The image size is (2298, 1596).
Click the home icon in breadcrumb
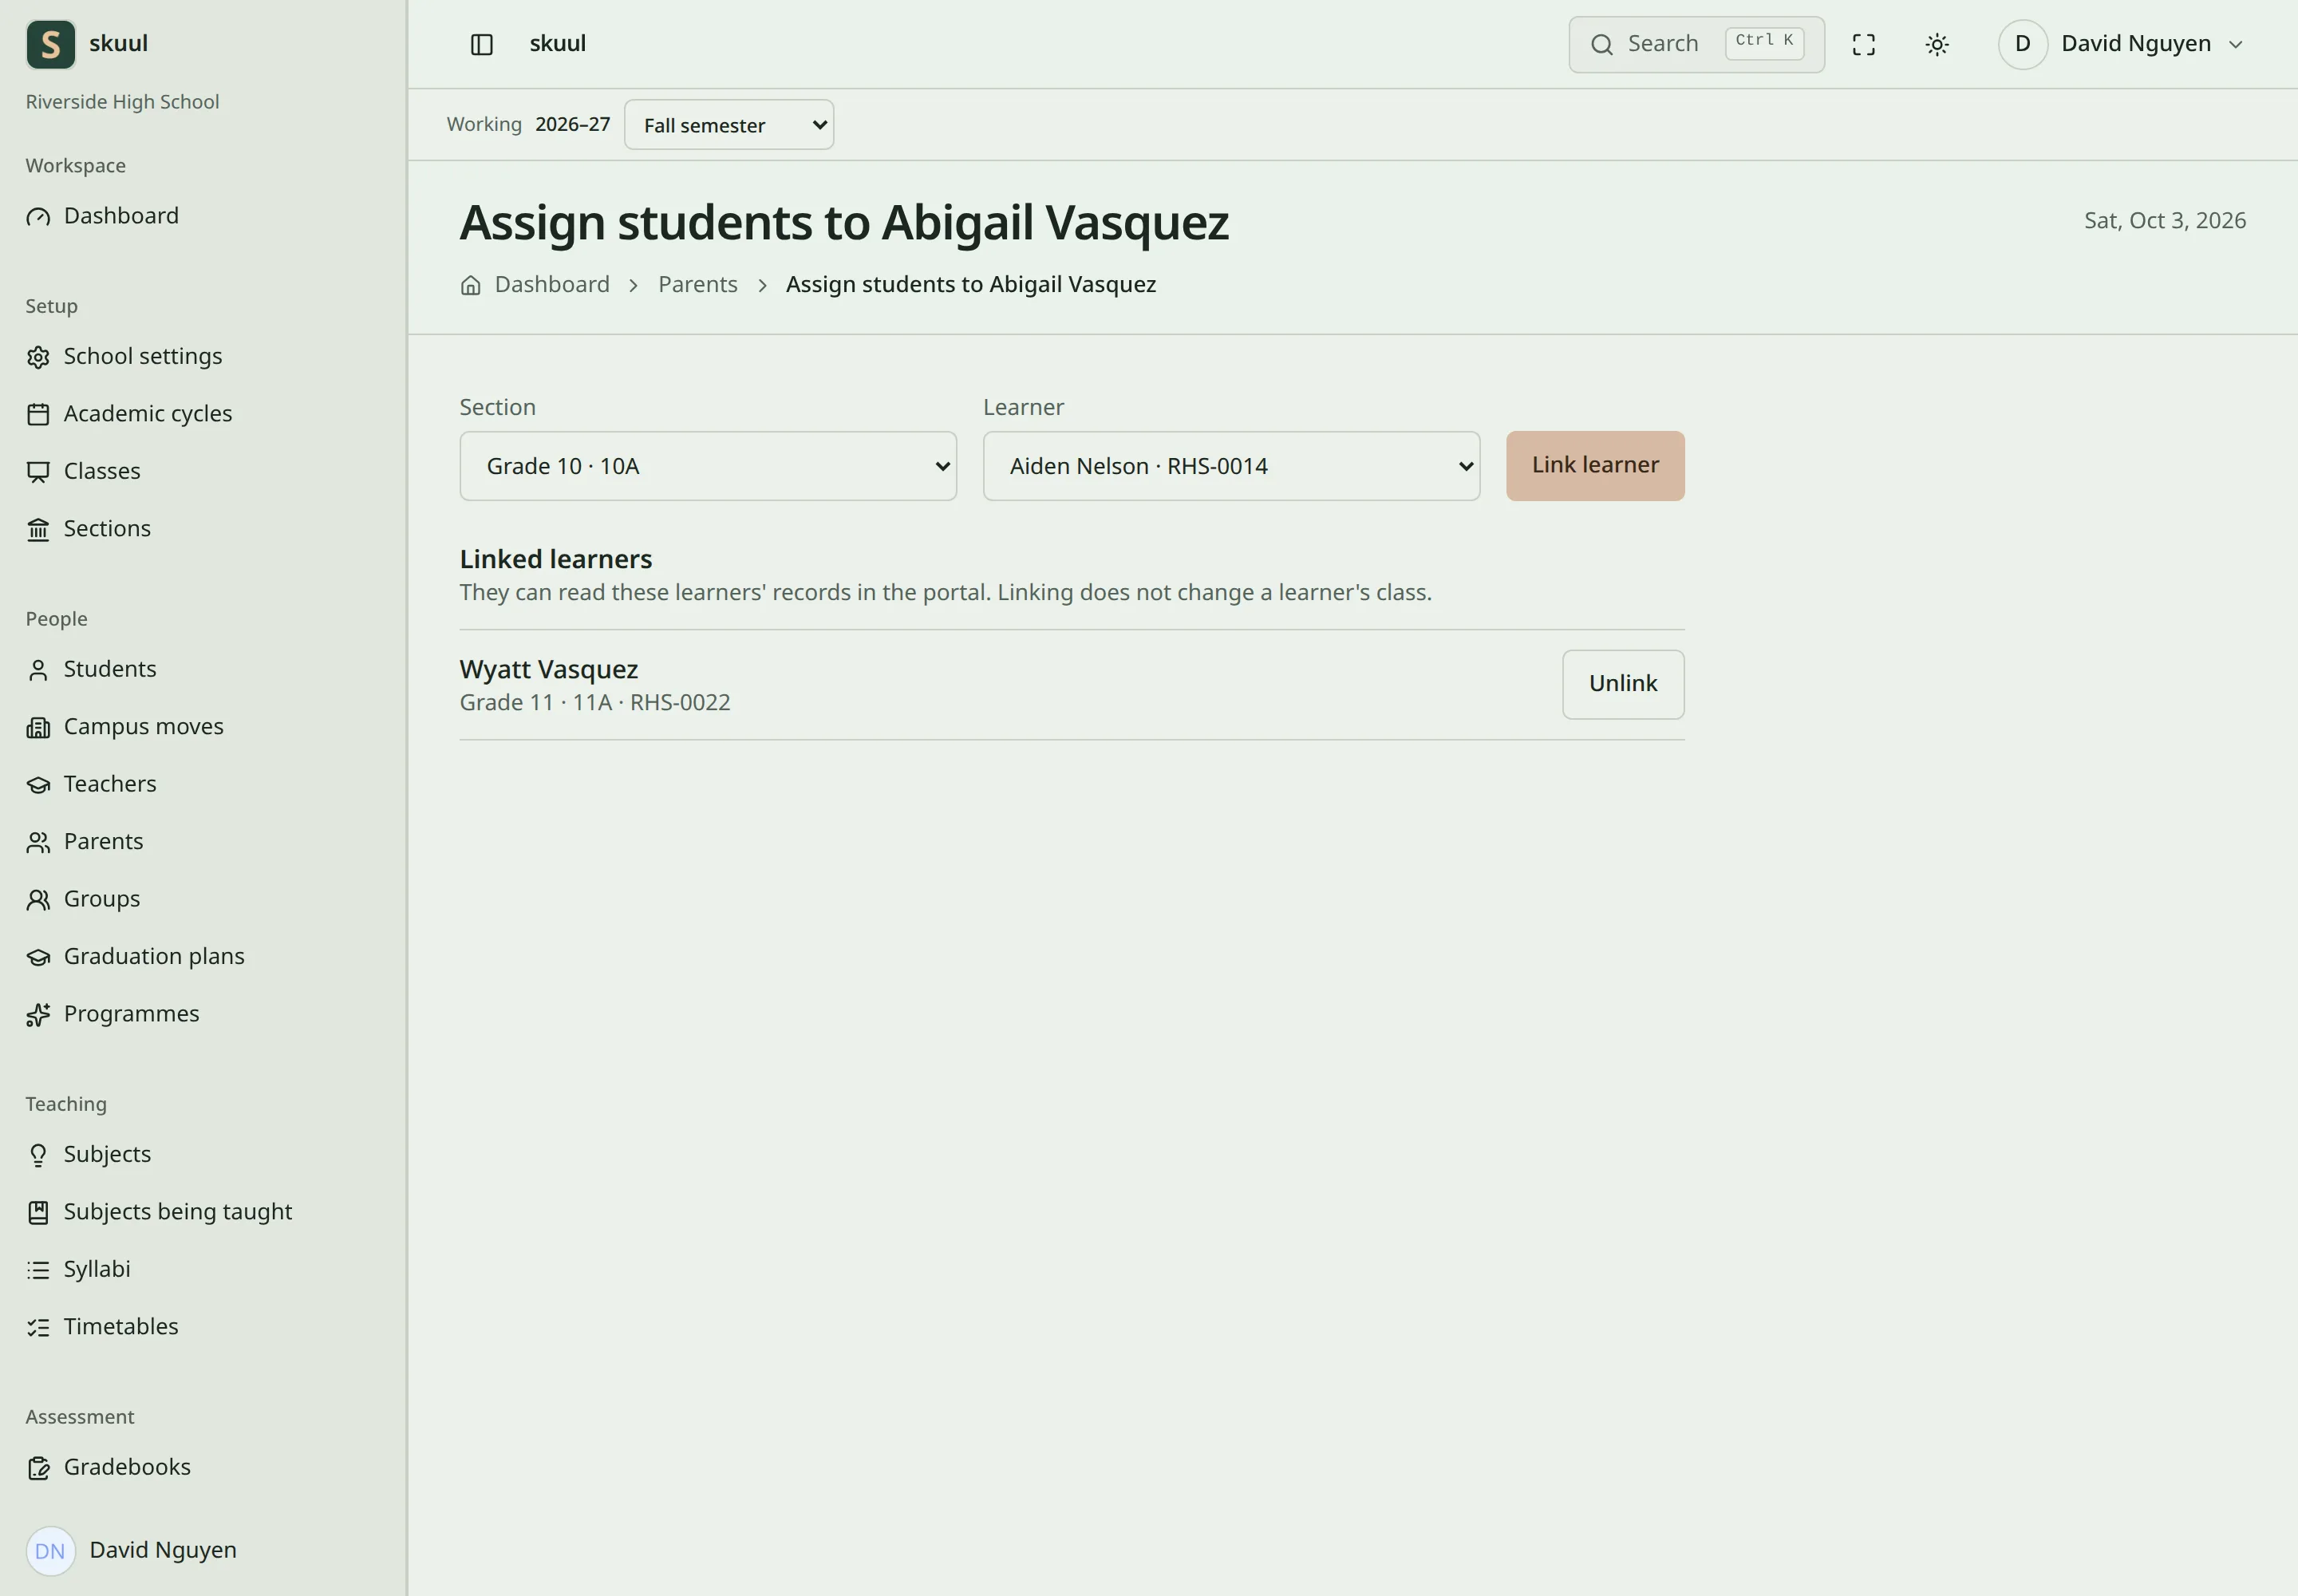(471, 285)
